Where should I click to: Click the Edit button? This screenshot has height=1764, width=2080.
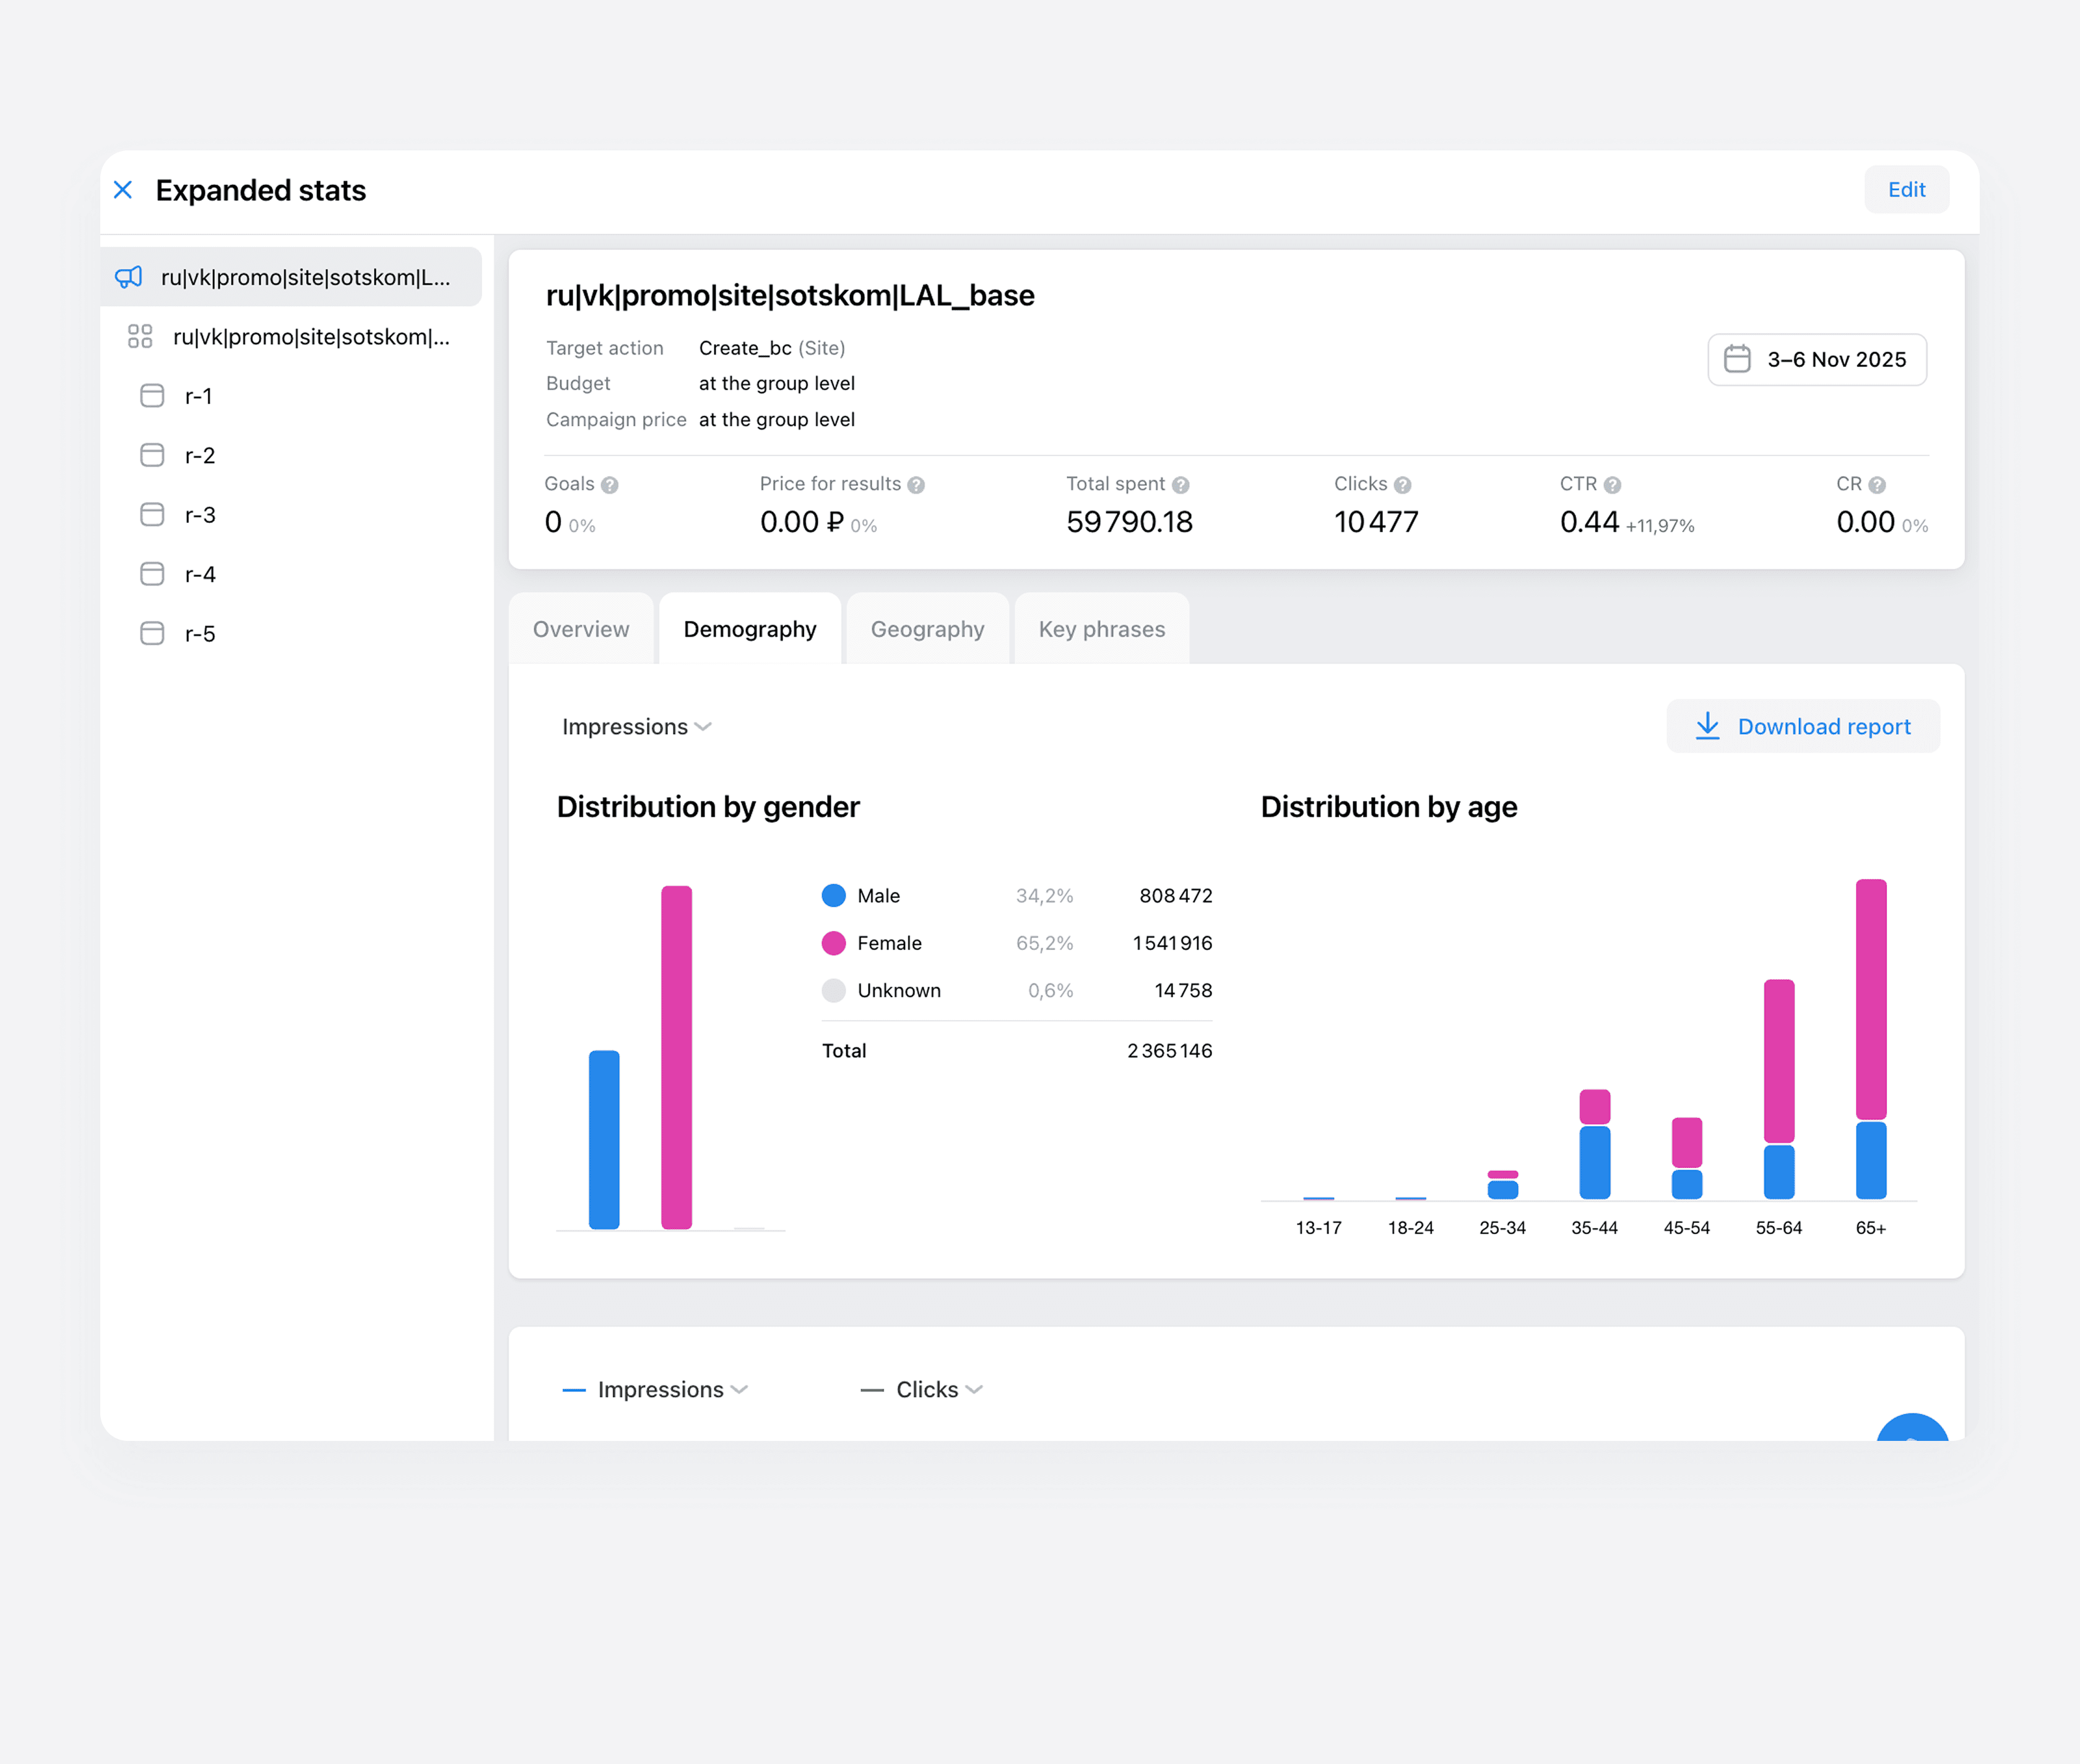point(1906,190)
